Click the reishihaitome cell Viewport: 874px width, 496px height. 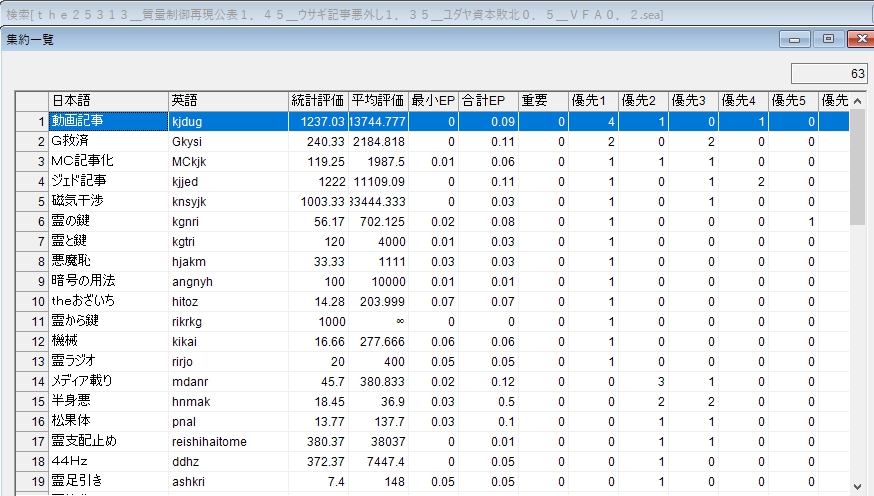pyautogui.click(x=228, y=441)
